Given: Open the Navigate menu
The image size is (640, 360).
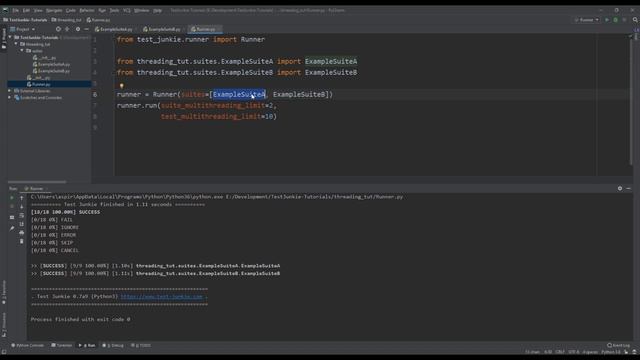Looking at the screenshot, I should click(x=54, y=10).
